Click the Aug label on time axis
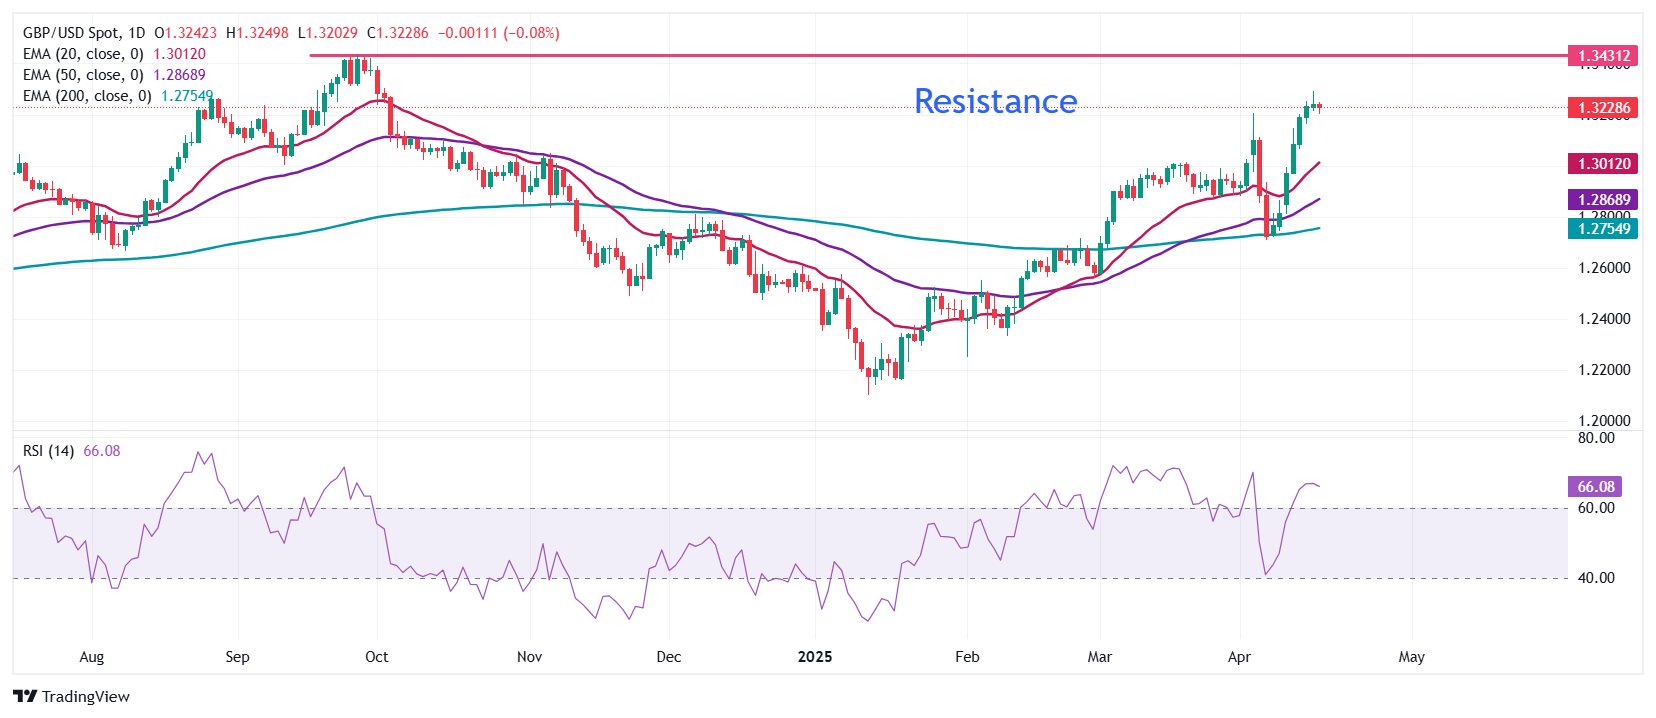 tap(91, 657)
